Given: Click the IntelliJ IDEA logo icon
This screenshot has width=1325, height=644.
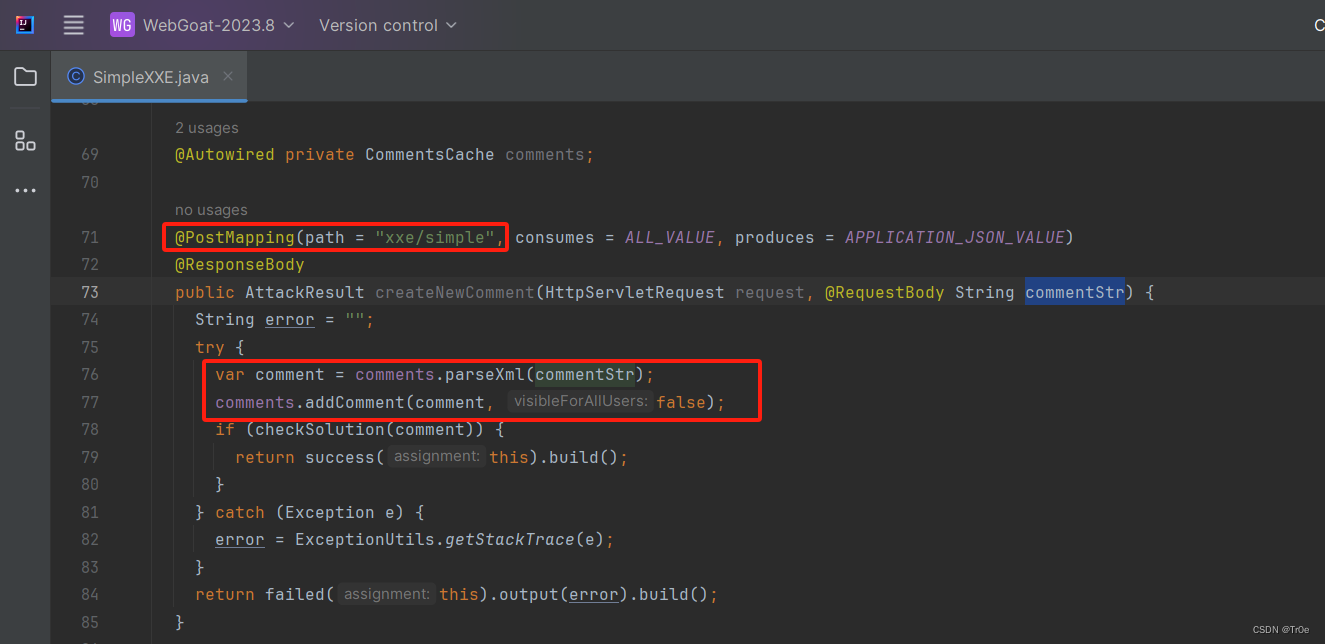Looking at the screenshot, I should point(25,25).
